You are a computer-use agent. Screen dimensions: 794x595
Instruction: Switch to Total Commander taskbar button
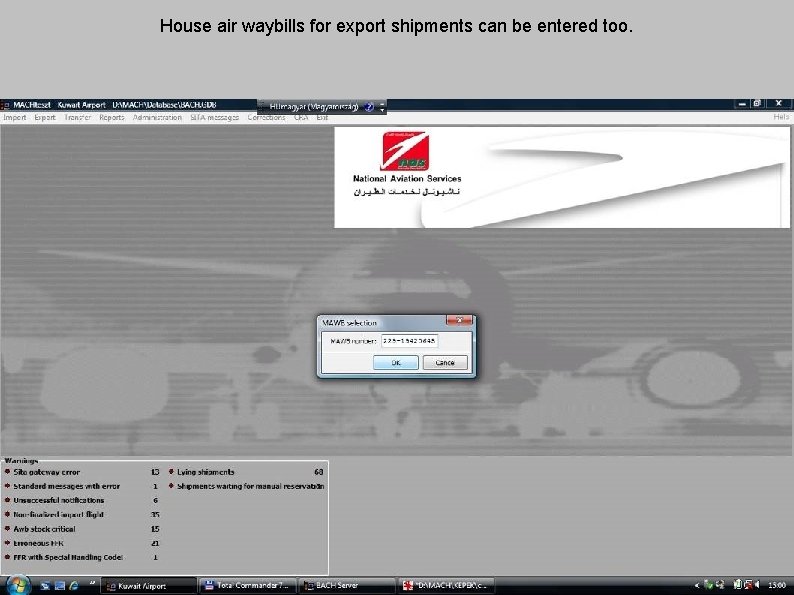tap(247, 586)
